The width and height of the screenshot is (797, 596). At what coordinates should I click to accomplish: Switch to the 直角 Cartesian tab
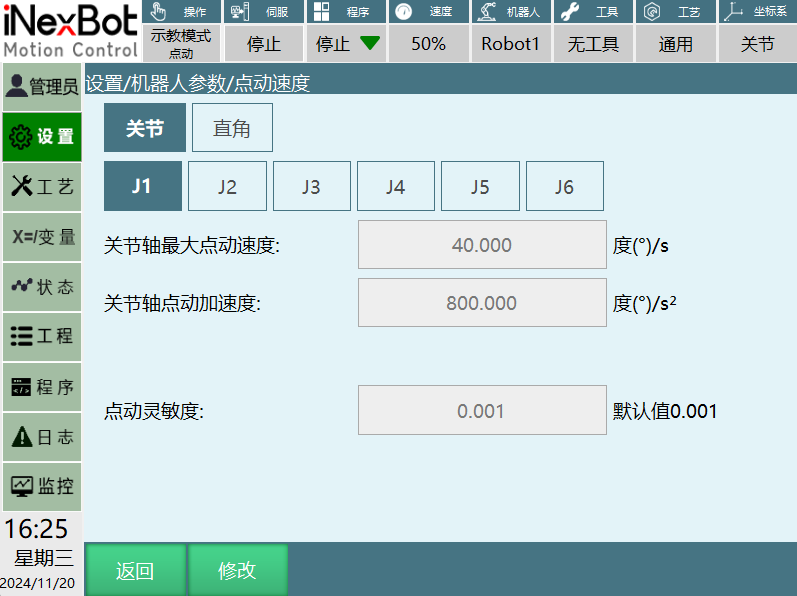coord(232,128)
